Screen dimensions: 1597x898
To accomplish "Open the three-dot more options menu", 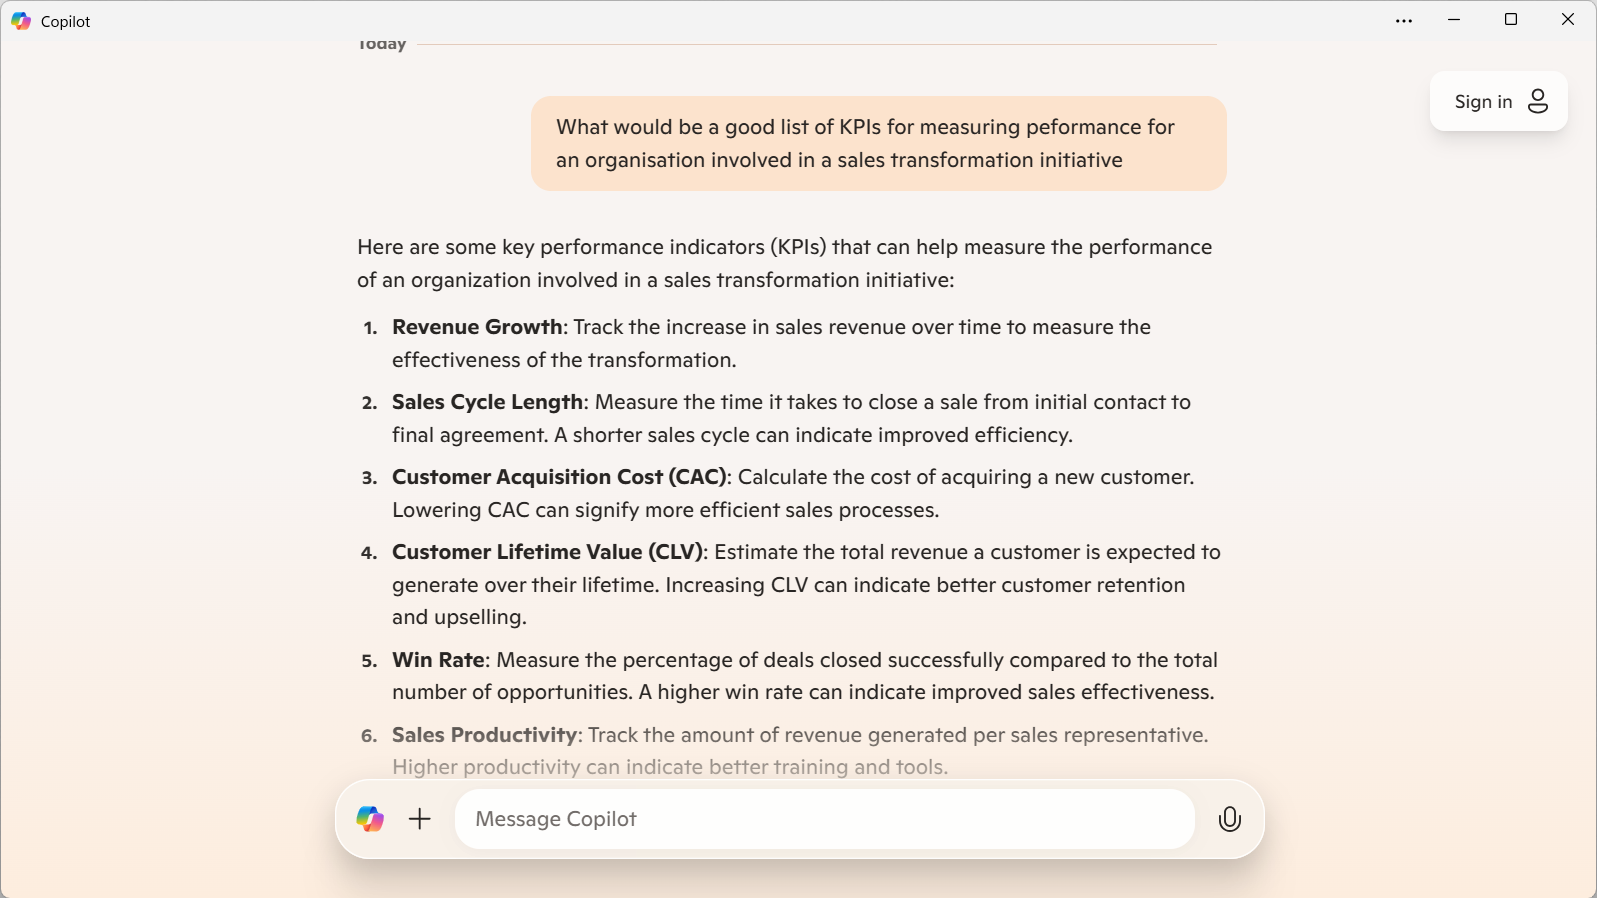I will 1404,21.
